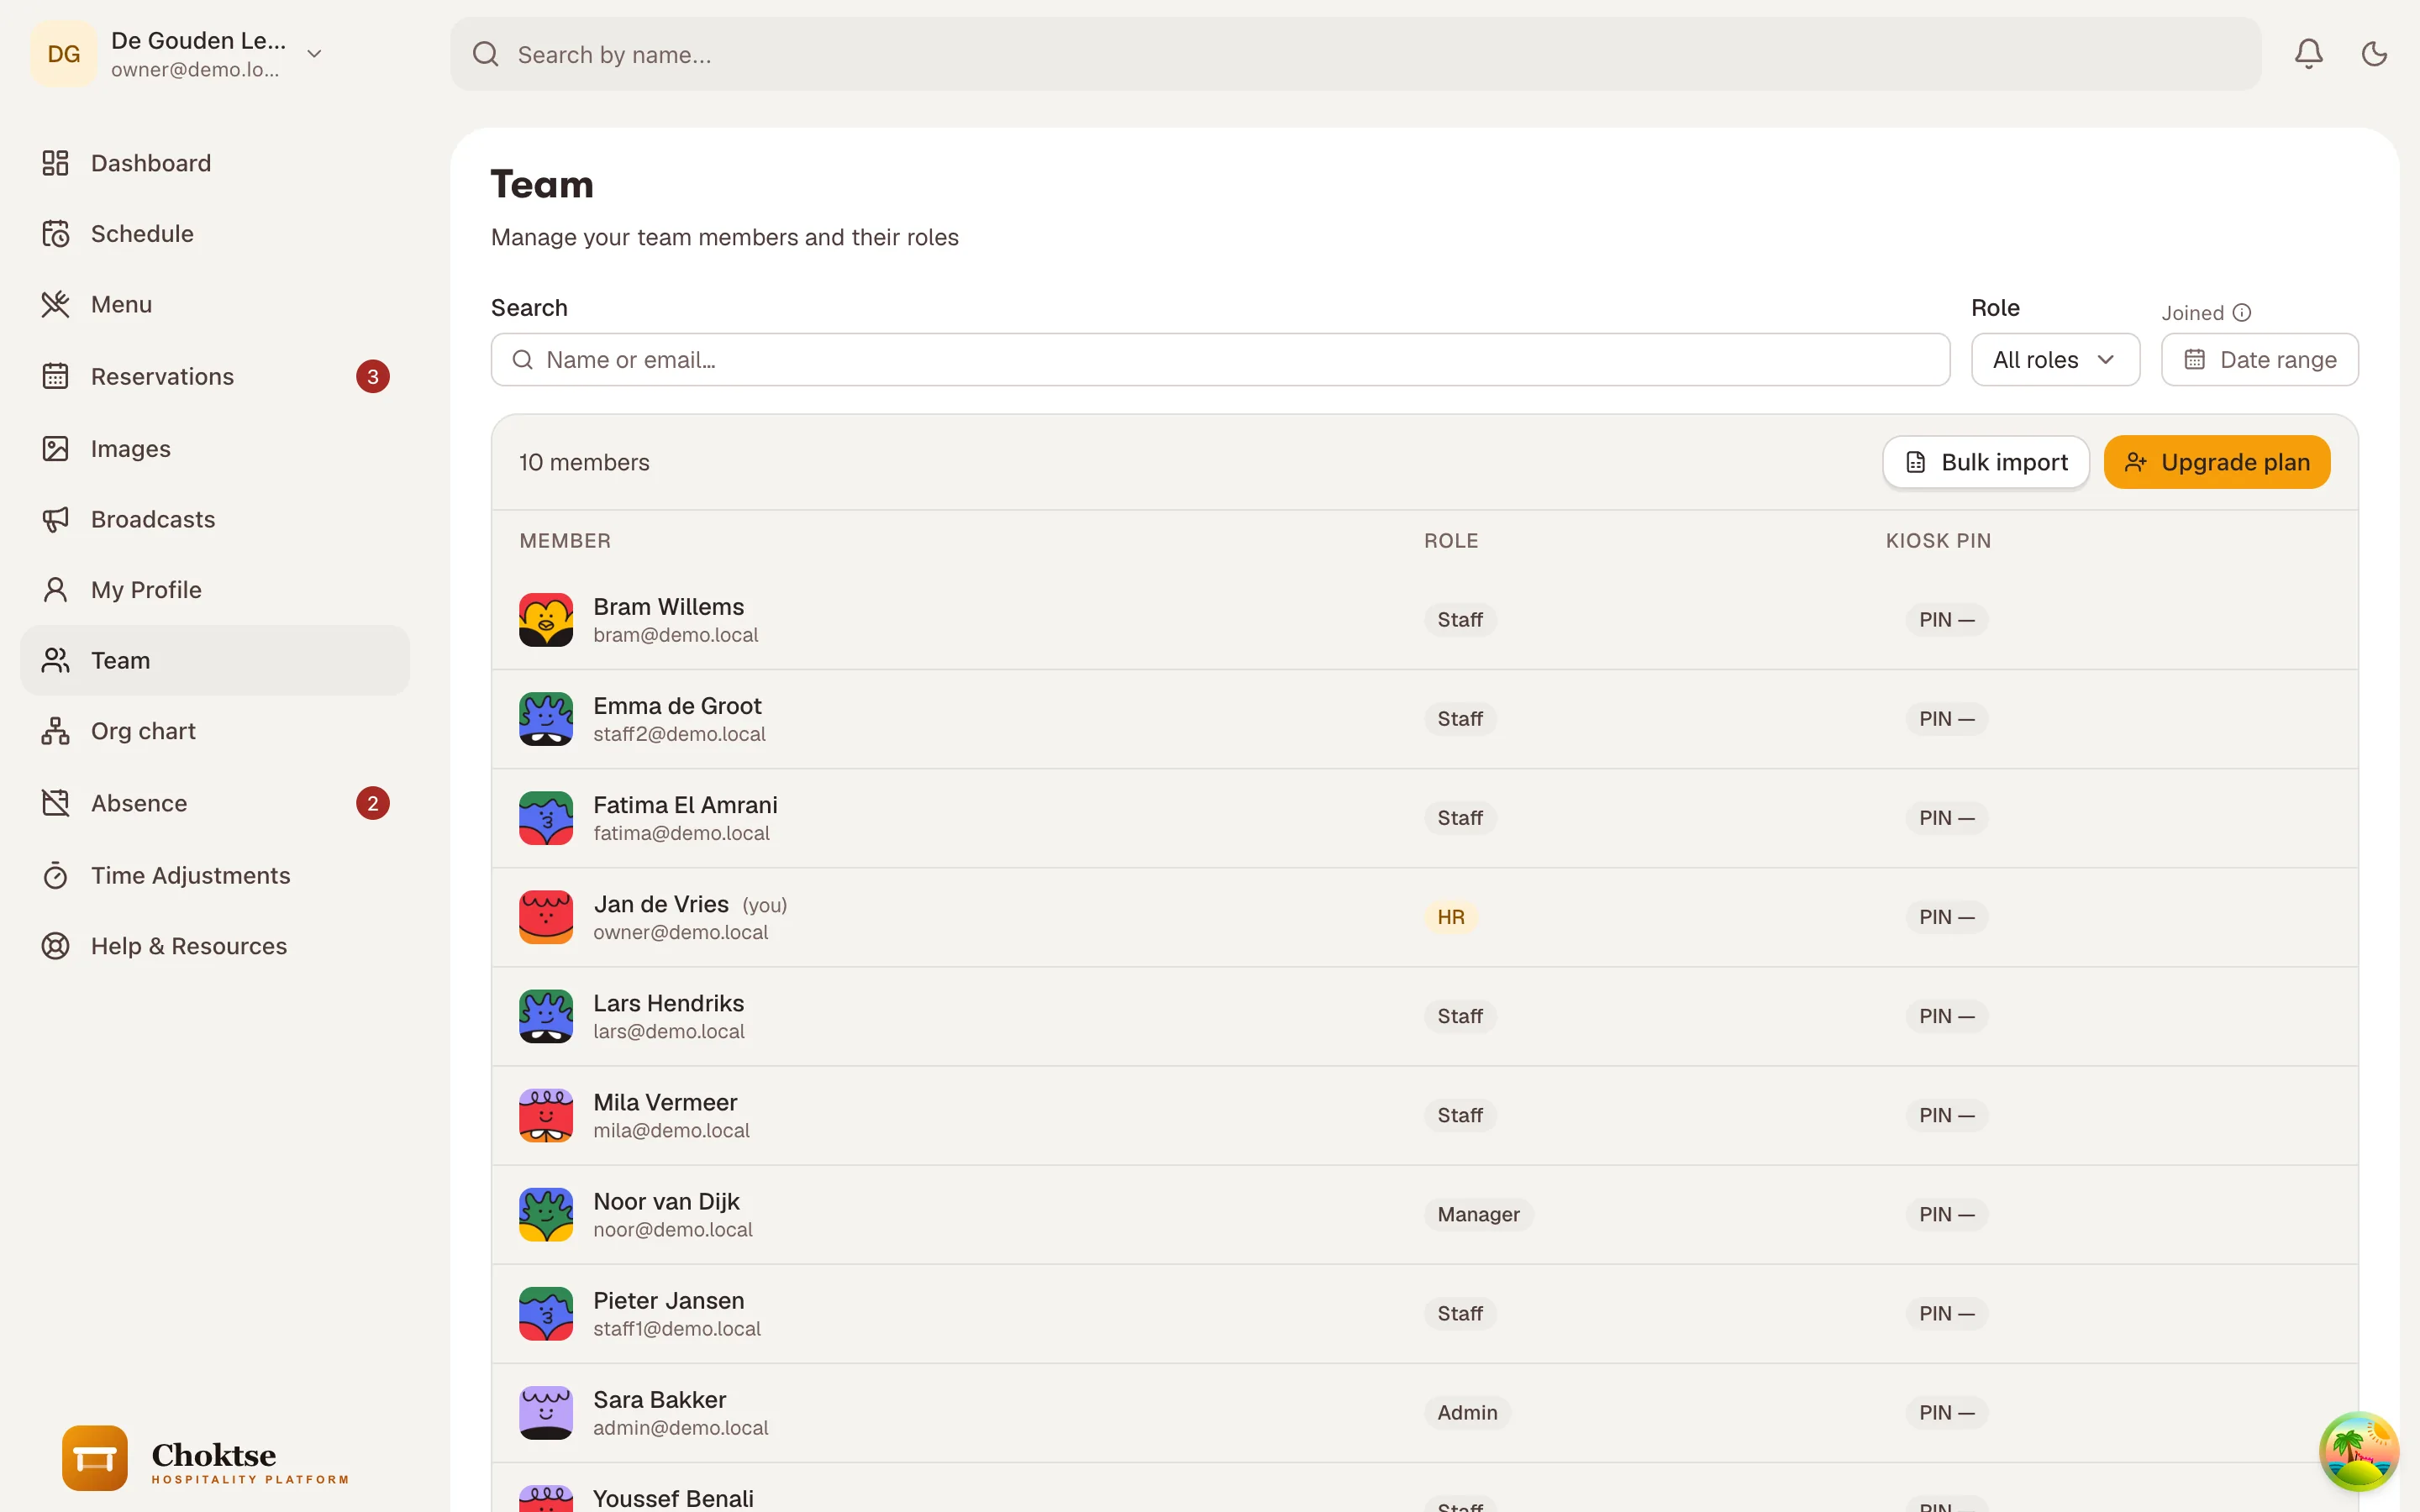
Task: Open notifications bell
Action: click(x=2308, y=54)
